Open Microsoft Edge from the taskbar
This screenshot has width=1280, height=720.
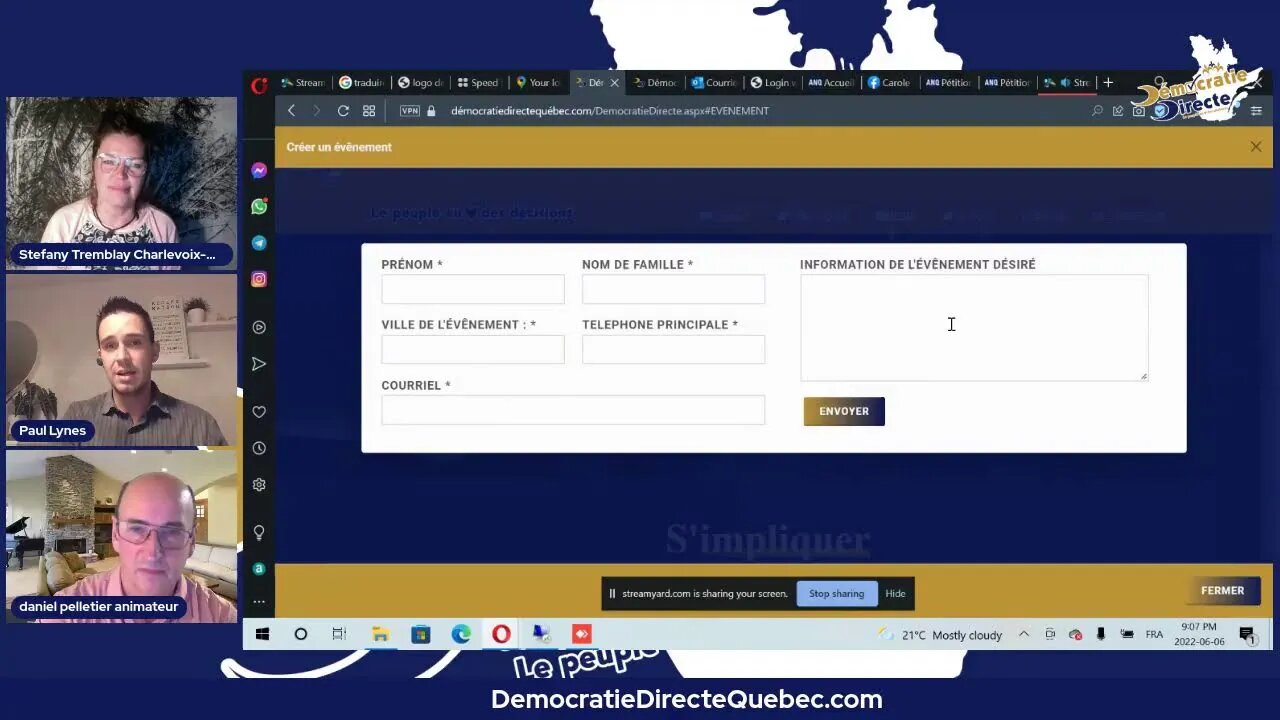[x=461, y=634]
